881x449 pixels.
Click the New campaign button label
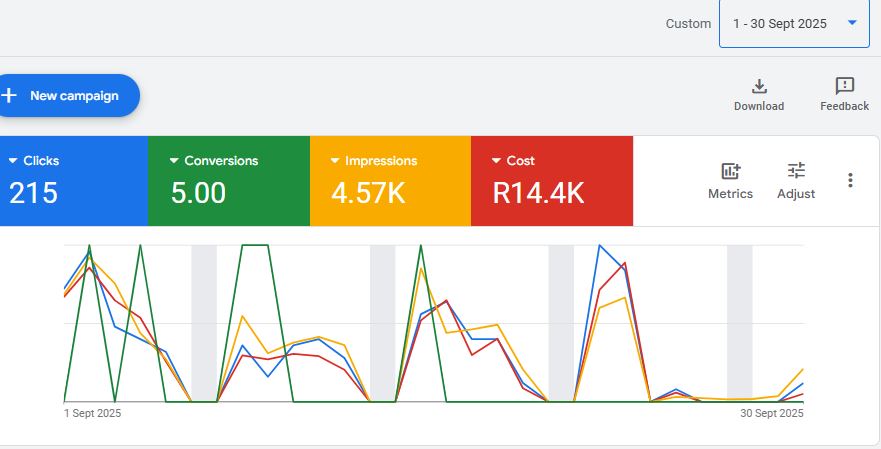[x=74, y=96]
